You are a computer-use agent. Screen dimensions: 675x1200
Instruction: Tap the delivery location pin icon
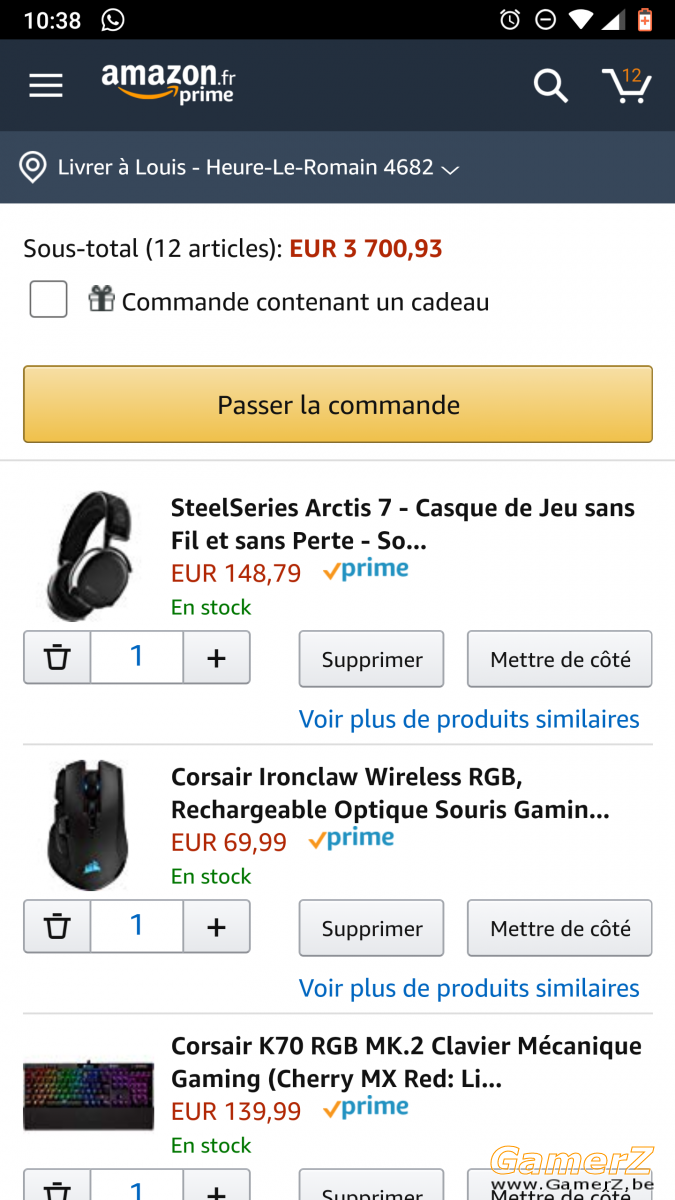(x=33, y=167)
